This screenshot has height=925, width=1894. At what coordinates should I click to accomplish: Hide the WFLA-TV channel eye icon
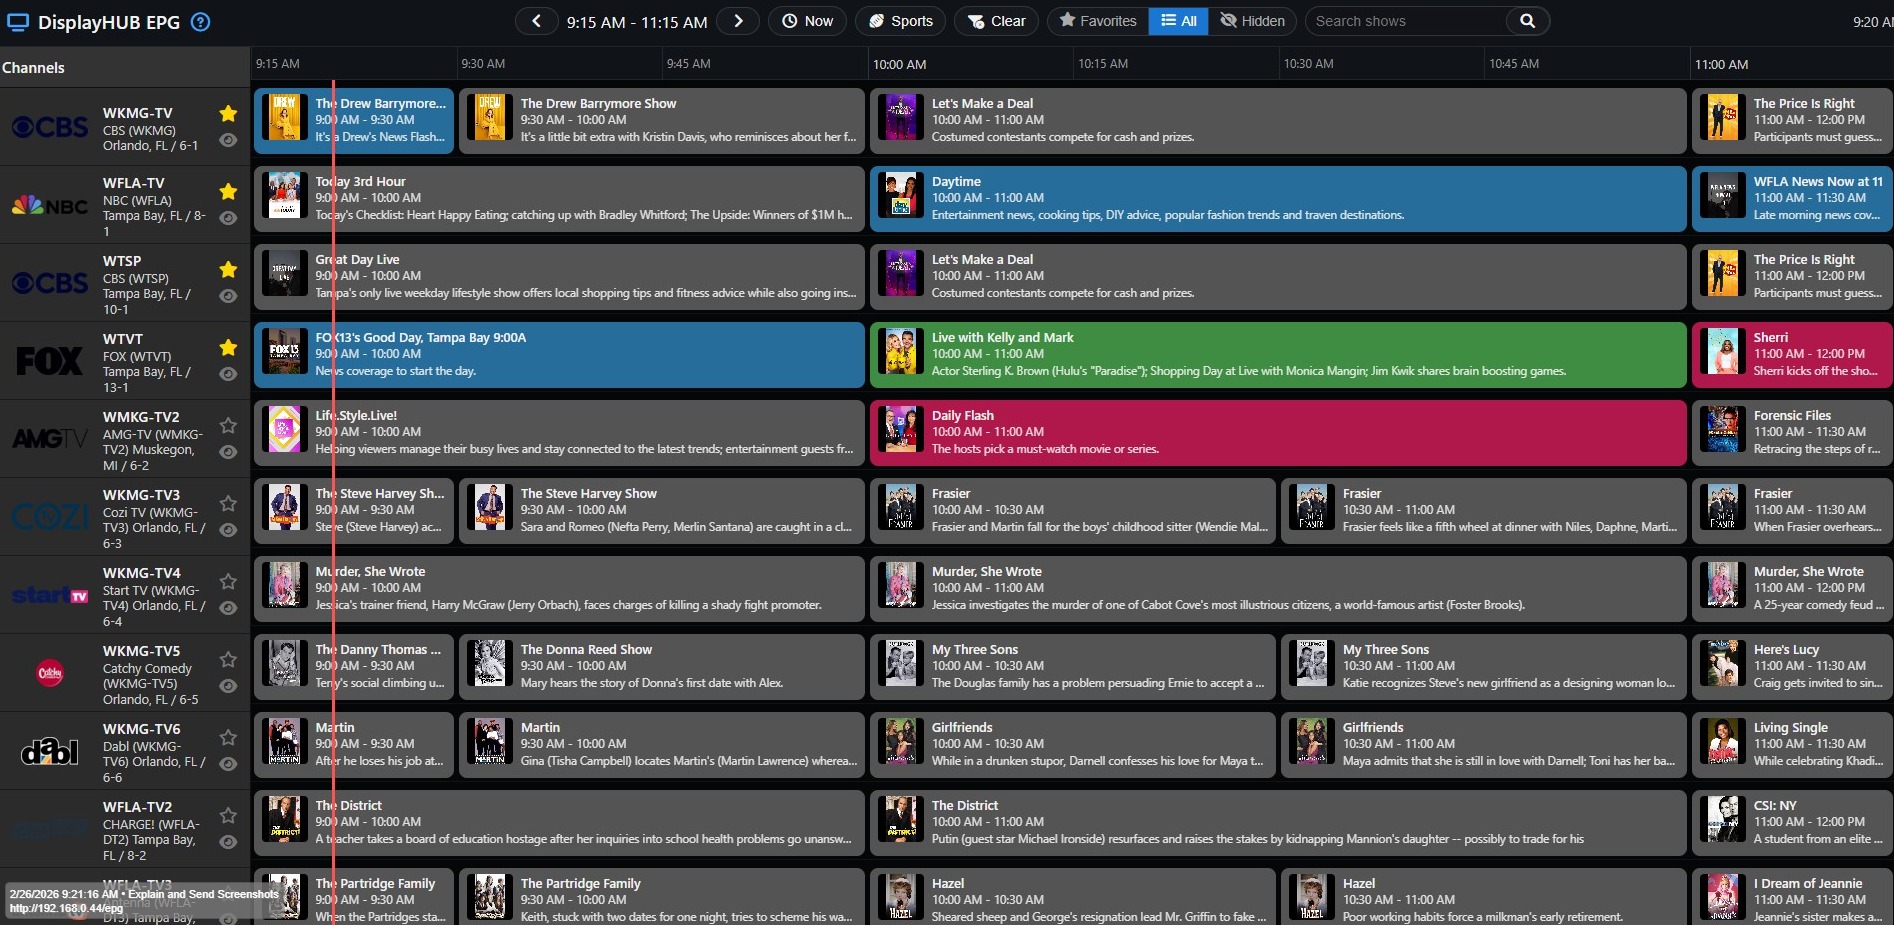tap(228, 218)
